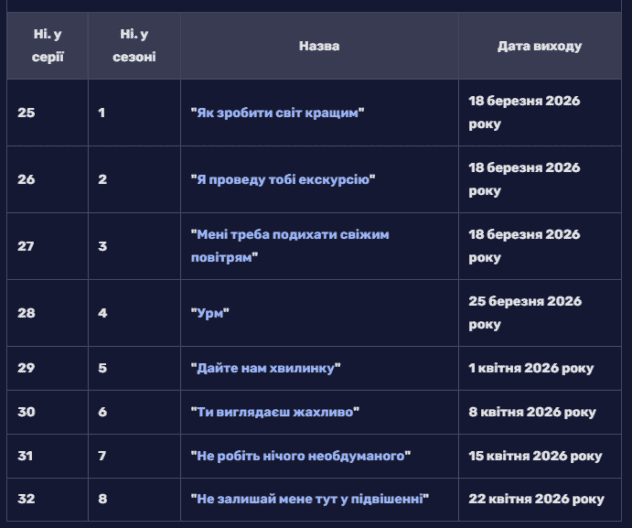
Task: Select series number 32 in last row
Action: pos(26,499)
